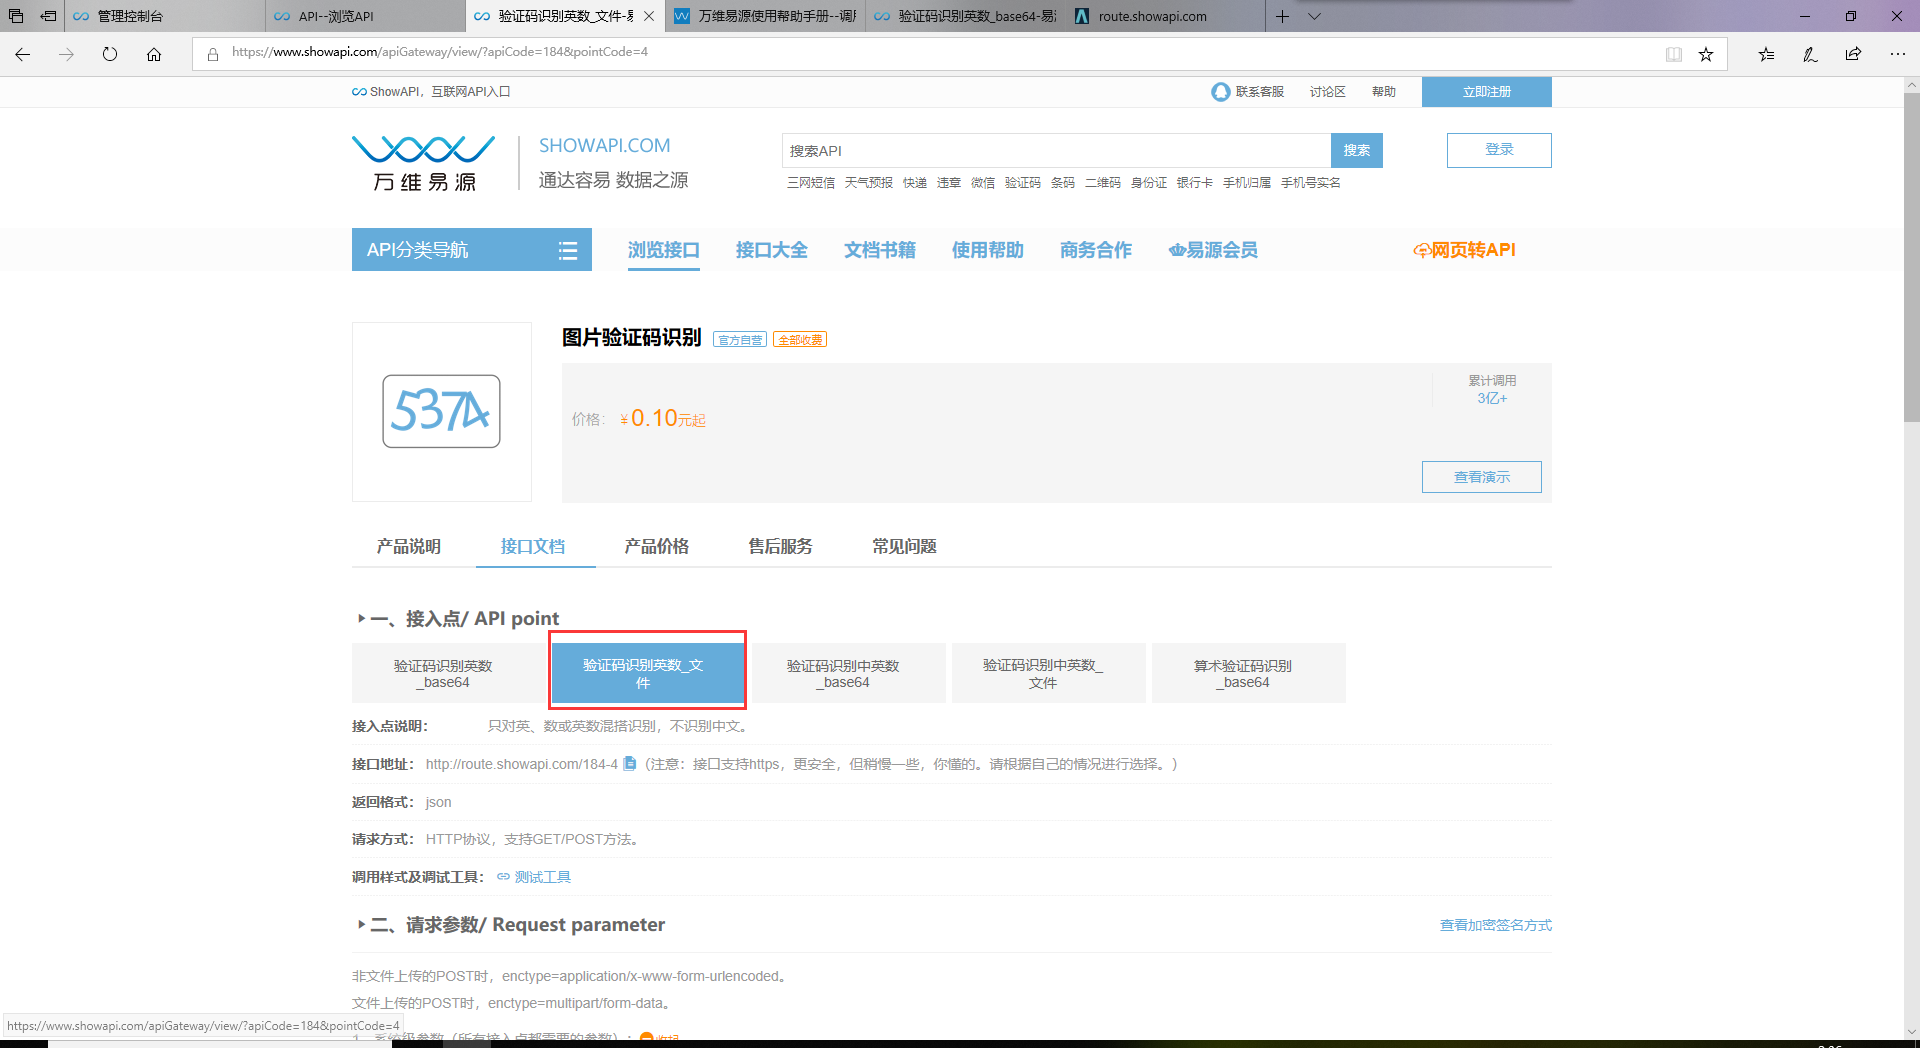
Task: Open 浏览接口 navigation item
Action: [664, 250]
